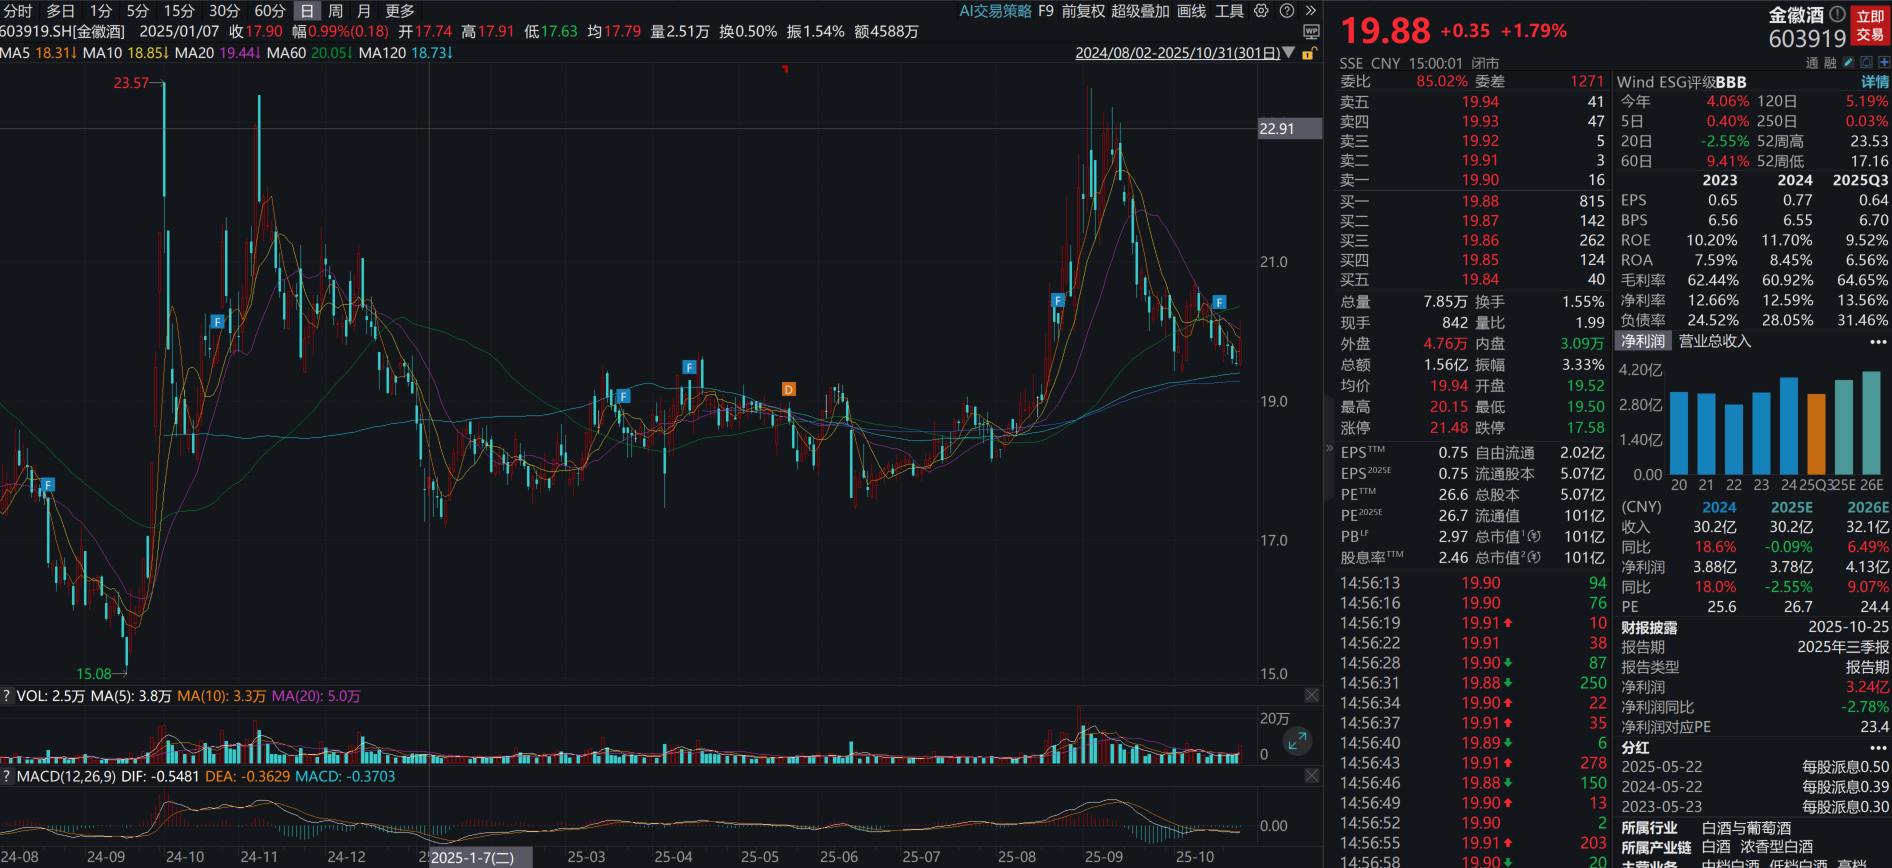Click the info icon beside 金徽酒
This screenshot has height=868, width=1892.
(x=1837, y=15)
